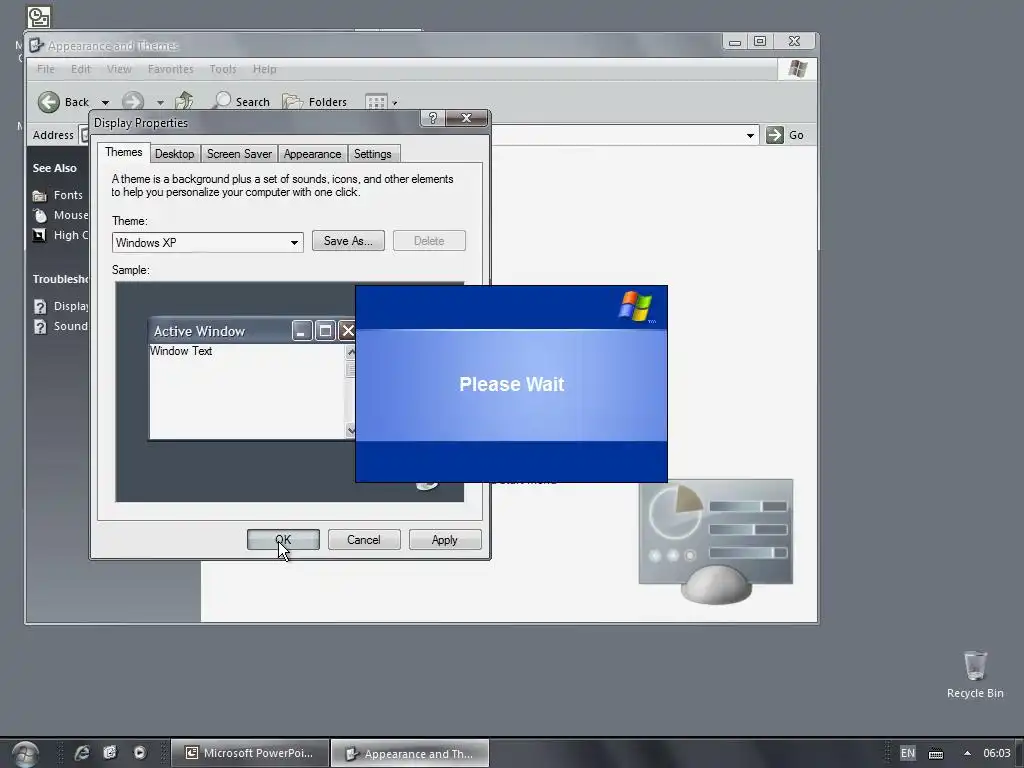
Task: Click the taskbar clock 06:03
Action: (997, 753)
